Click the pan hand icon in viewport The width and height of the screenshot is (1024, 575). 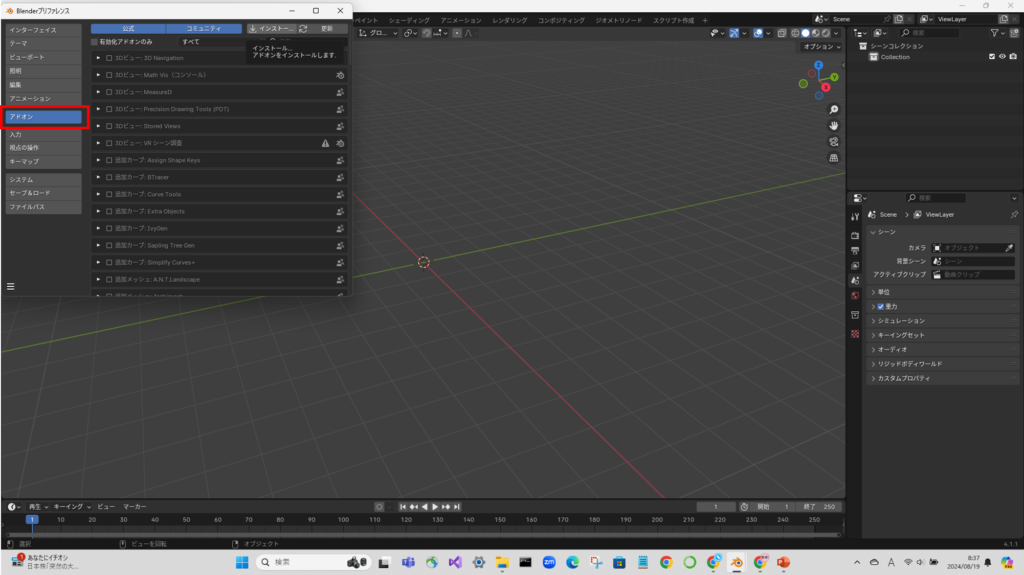click(834, 125)
